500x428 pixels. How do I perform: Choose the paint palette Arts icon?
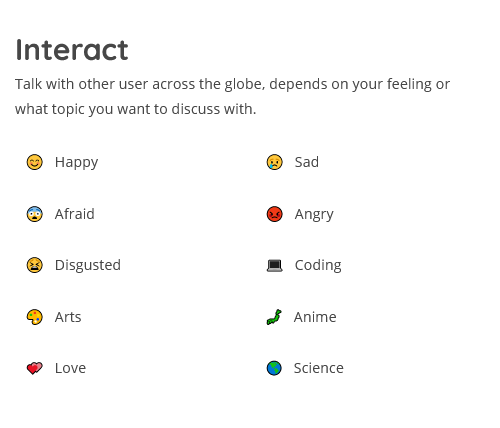[x=35, y=317]
